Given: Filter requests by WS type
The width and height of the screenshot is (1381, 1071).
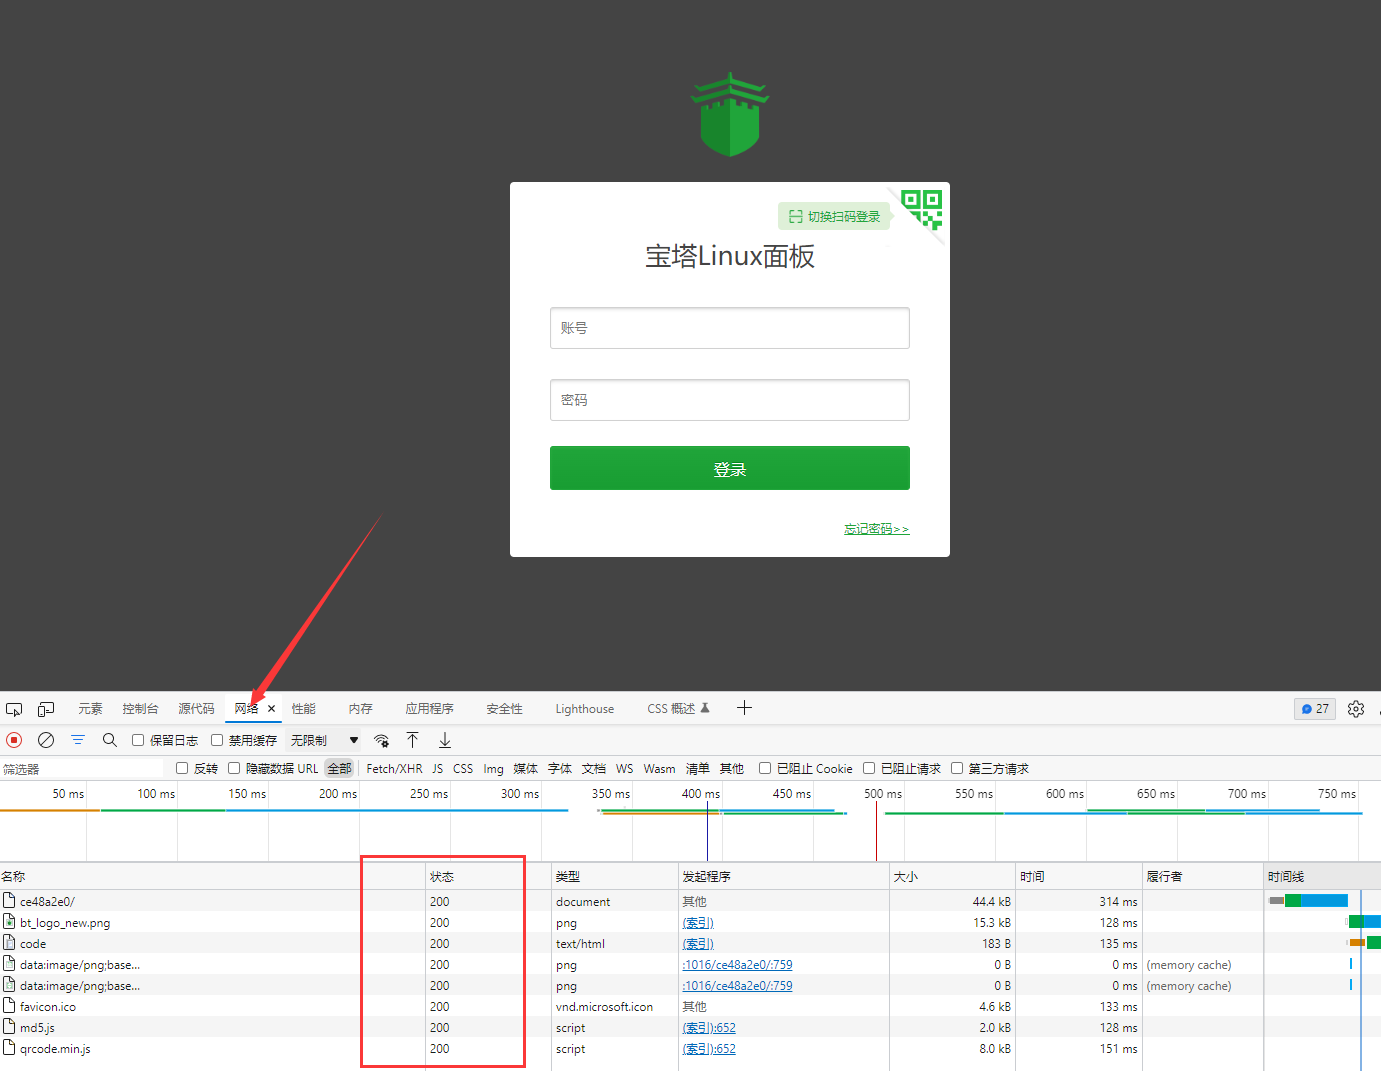Looking at the screenshot, I should [x=624, y=769].
